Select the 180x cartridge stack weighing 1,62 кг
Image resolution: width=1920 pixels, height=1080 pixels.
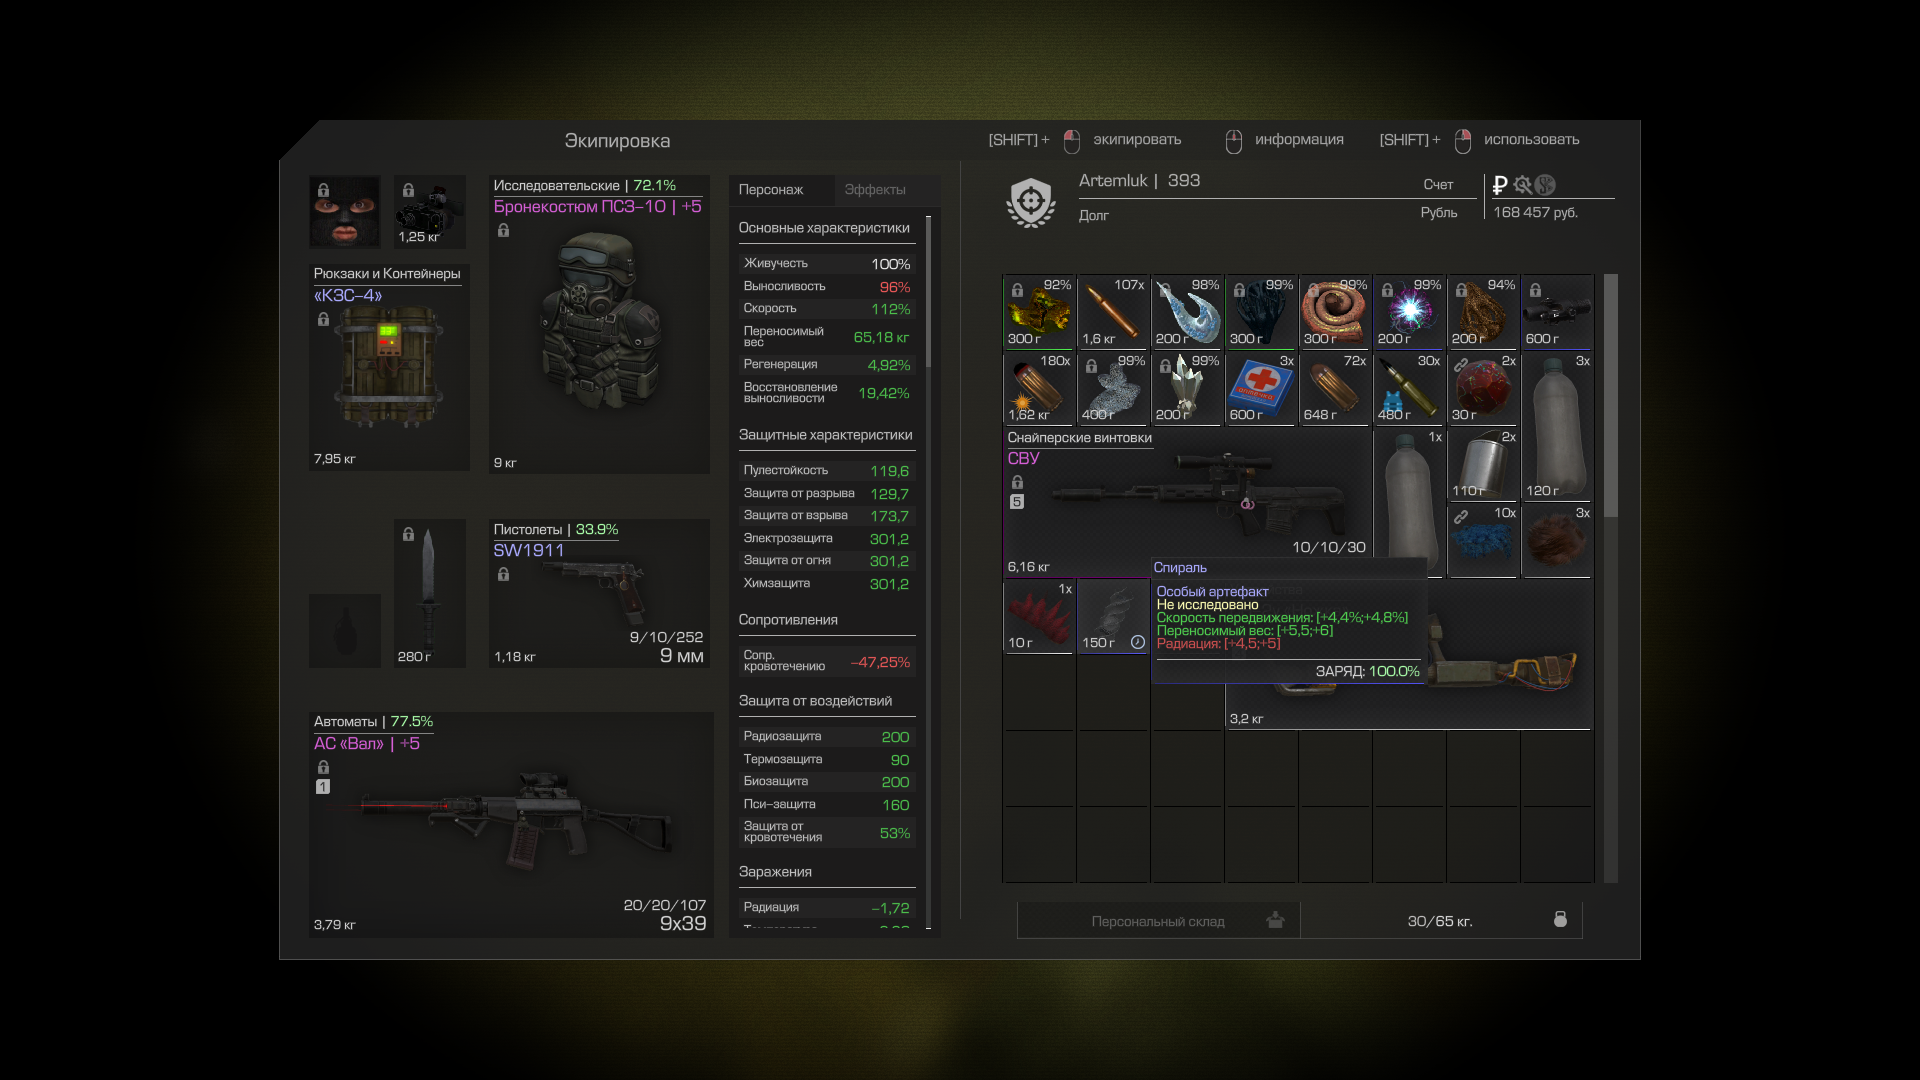(x=1039, y=388)
